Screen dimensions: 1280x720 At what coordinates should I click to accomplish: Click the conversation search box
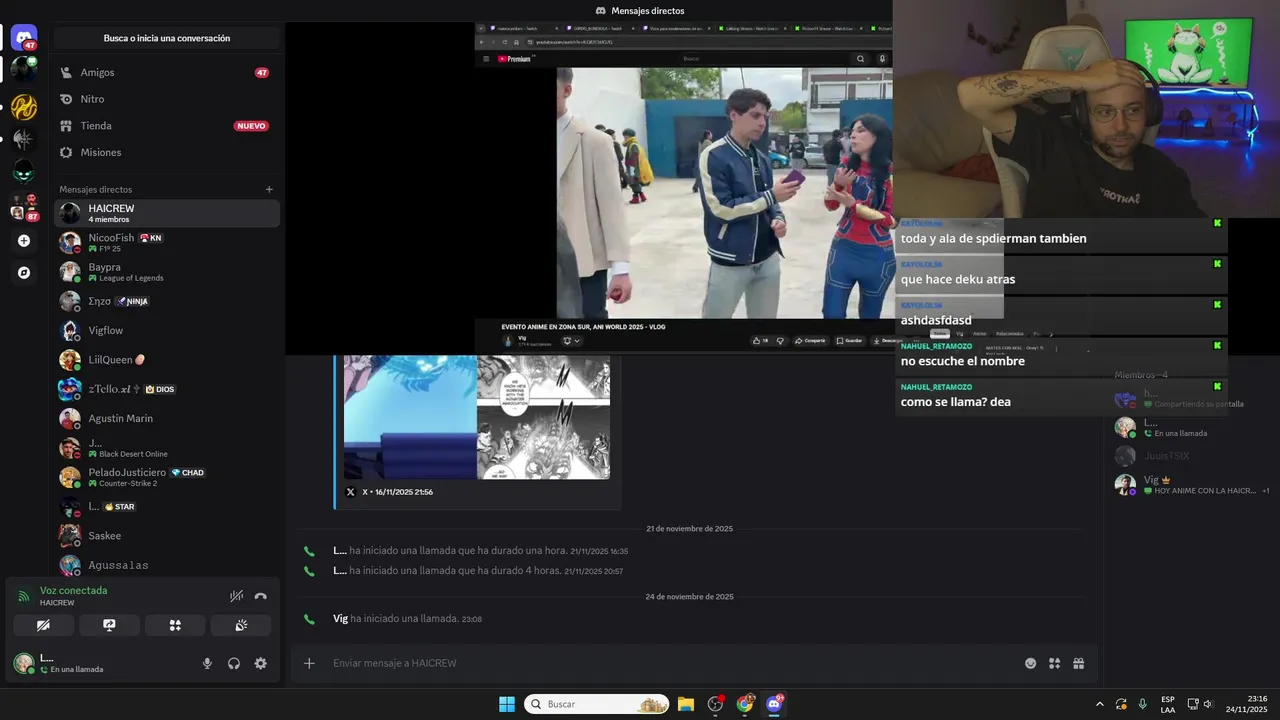pyautogui.click(x=167, y=38)
